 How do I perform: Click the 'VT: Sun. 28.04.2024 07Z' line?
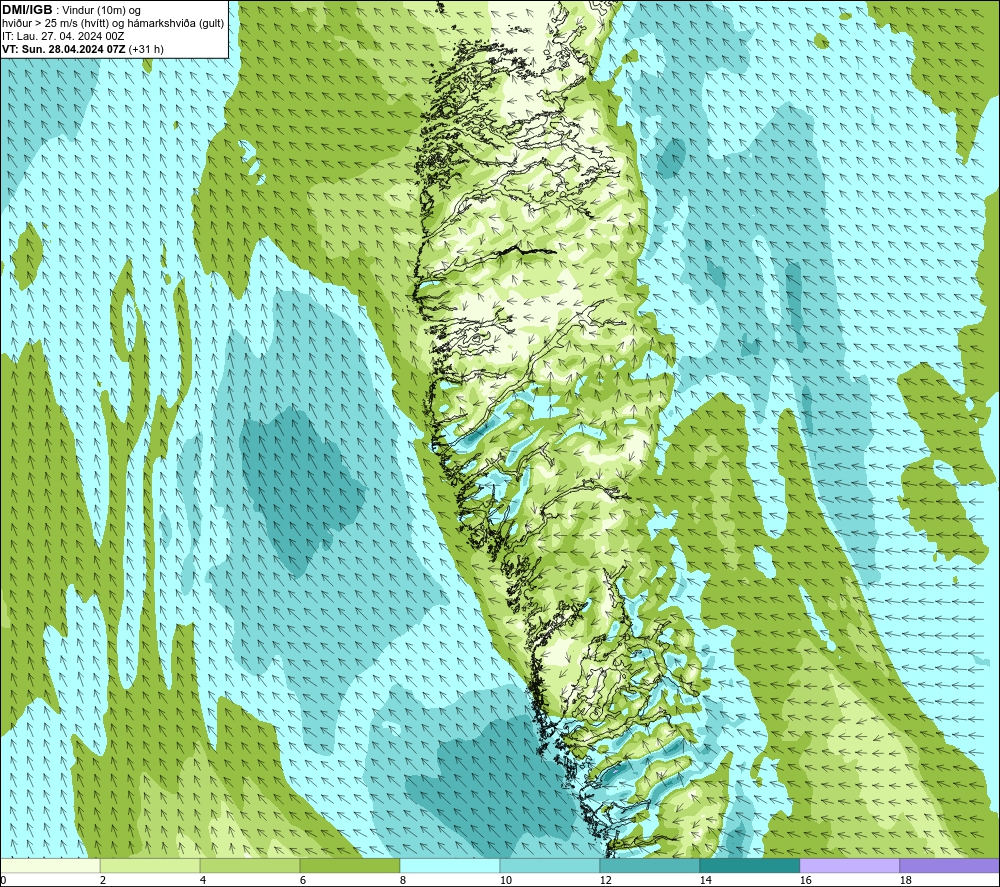(64, 49)
